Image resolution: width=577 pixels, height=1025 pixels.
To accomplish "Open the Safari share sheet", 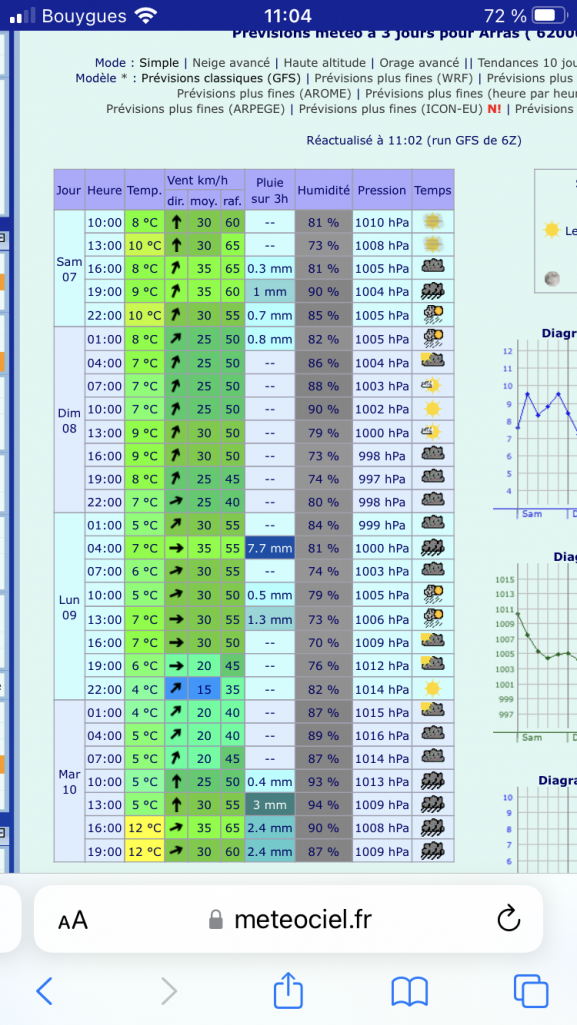I will click(x=288, y=990).
